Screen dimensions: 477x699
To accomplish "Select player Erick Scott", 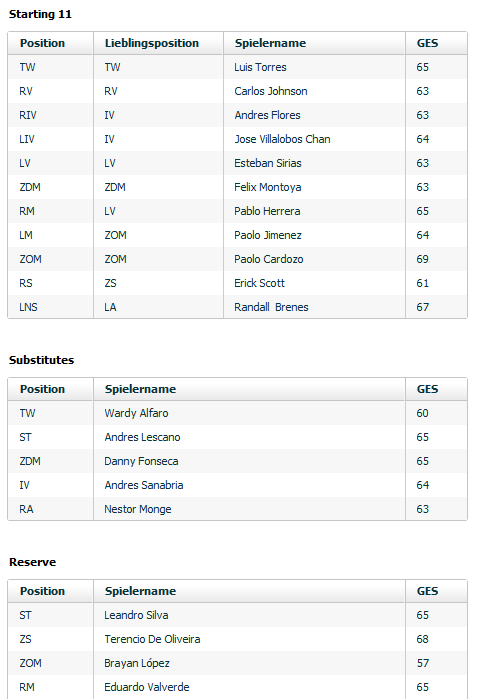I will 259,283.
